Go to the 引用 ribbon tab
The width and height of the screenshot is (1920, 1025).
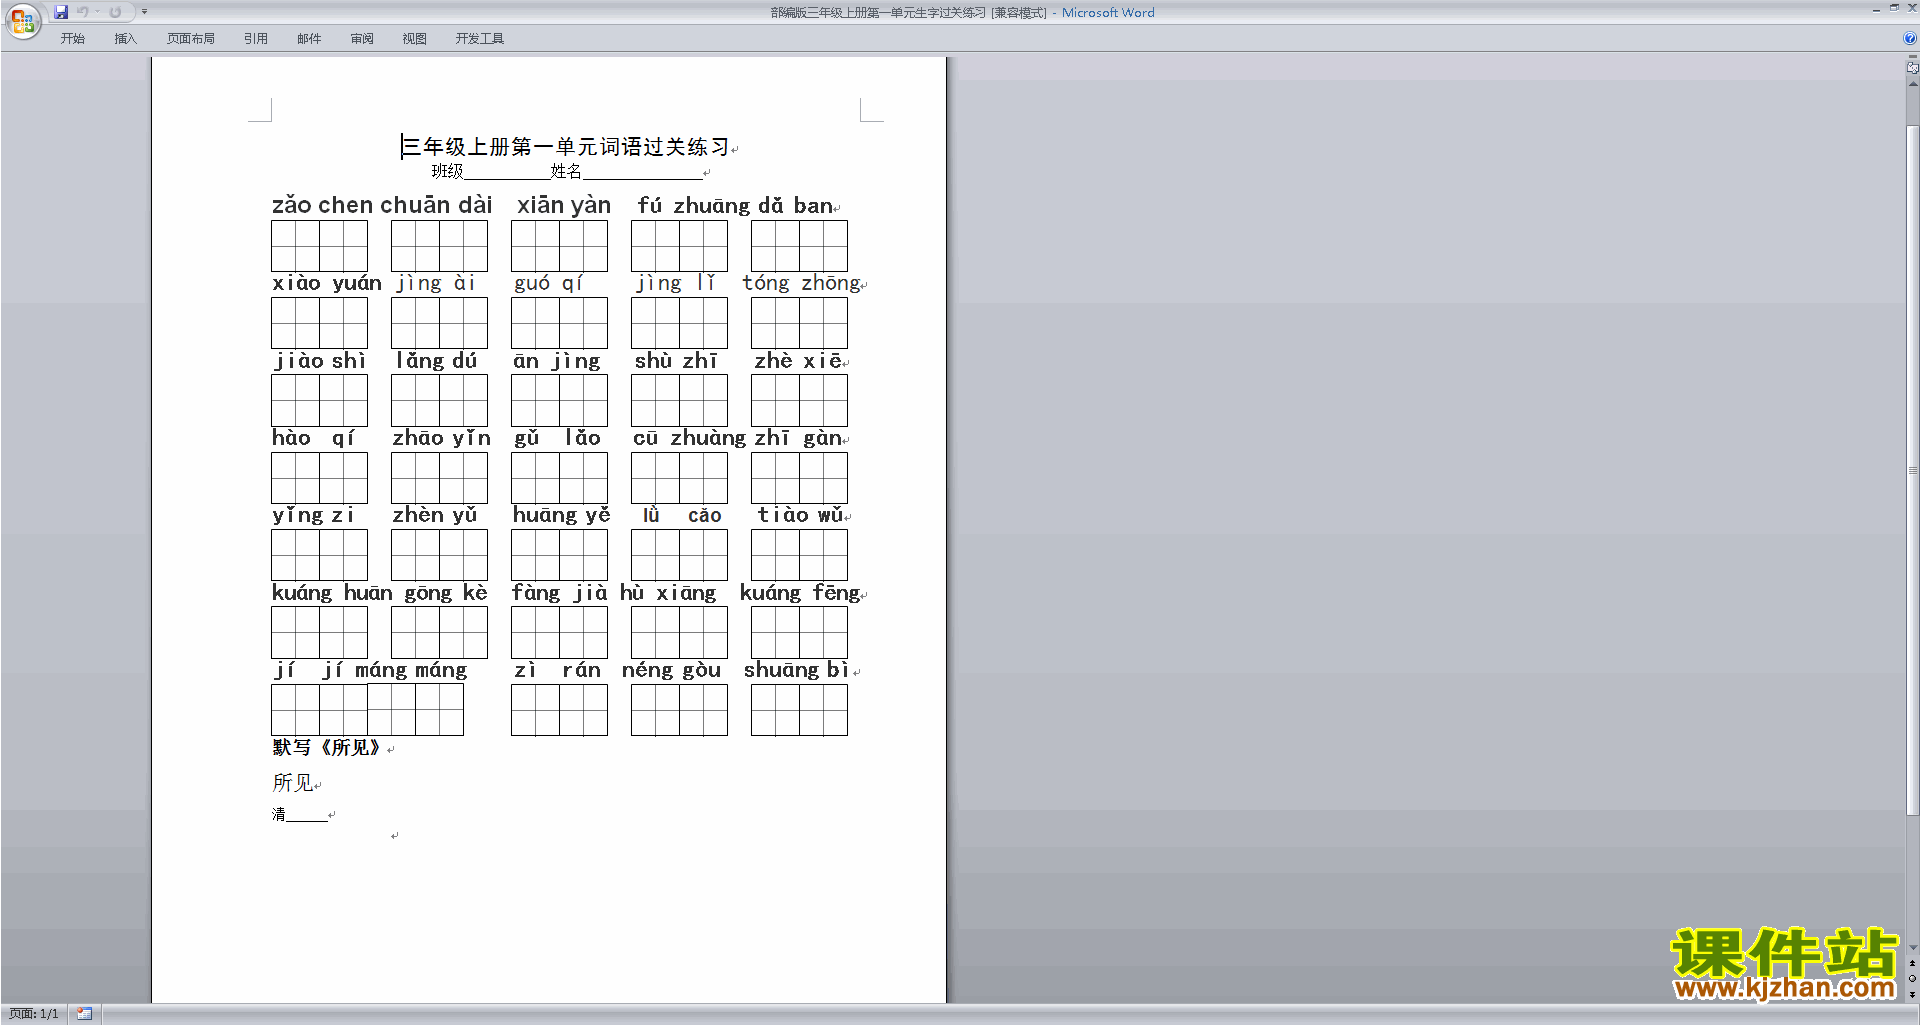coord(256,39)
